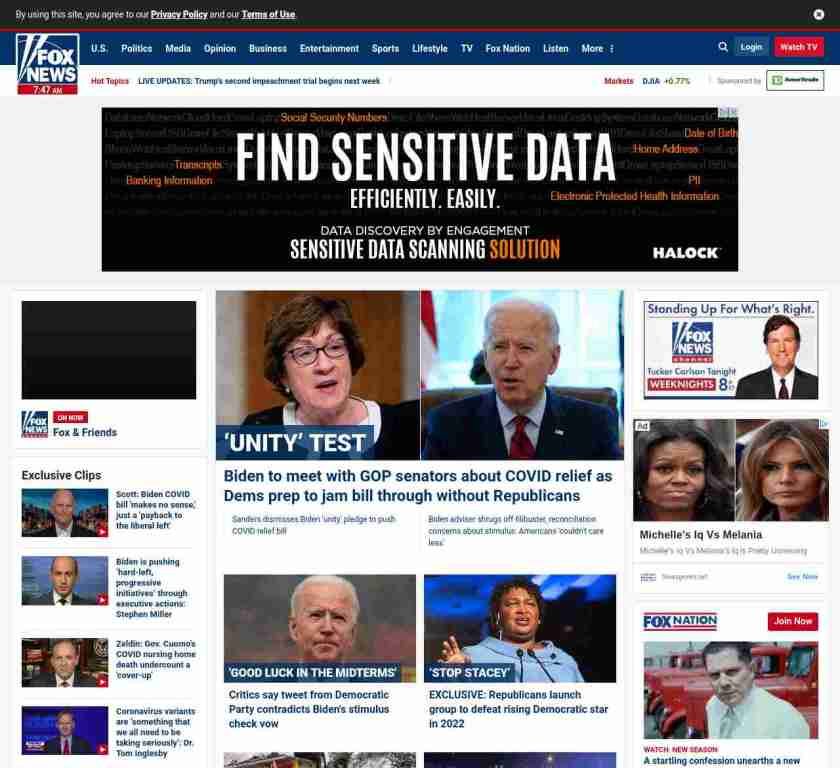The image size is (840, 768).
Task: Open the Politics menu item
Action: [x=137, y=49]
